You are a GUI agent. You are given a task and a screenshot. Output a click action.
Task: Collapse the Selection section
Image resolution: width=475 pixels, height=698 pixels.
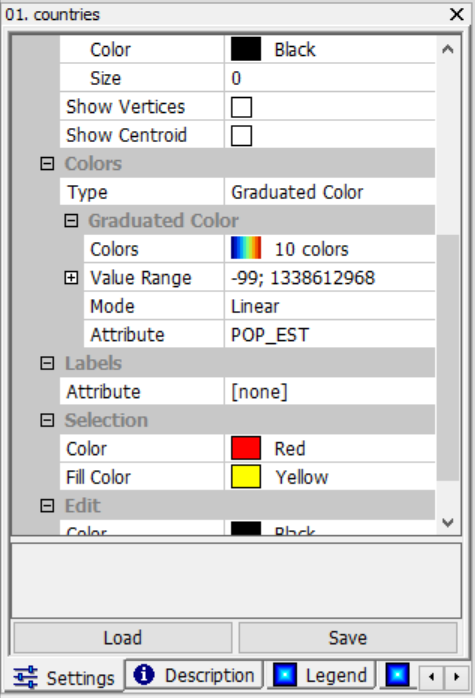(x=47, y=420)
